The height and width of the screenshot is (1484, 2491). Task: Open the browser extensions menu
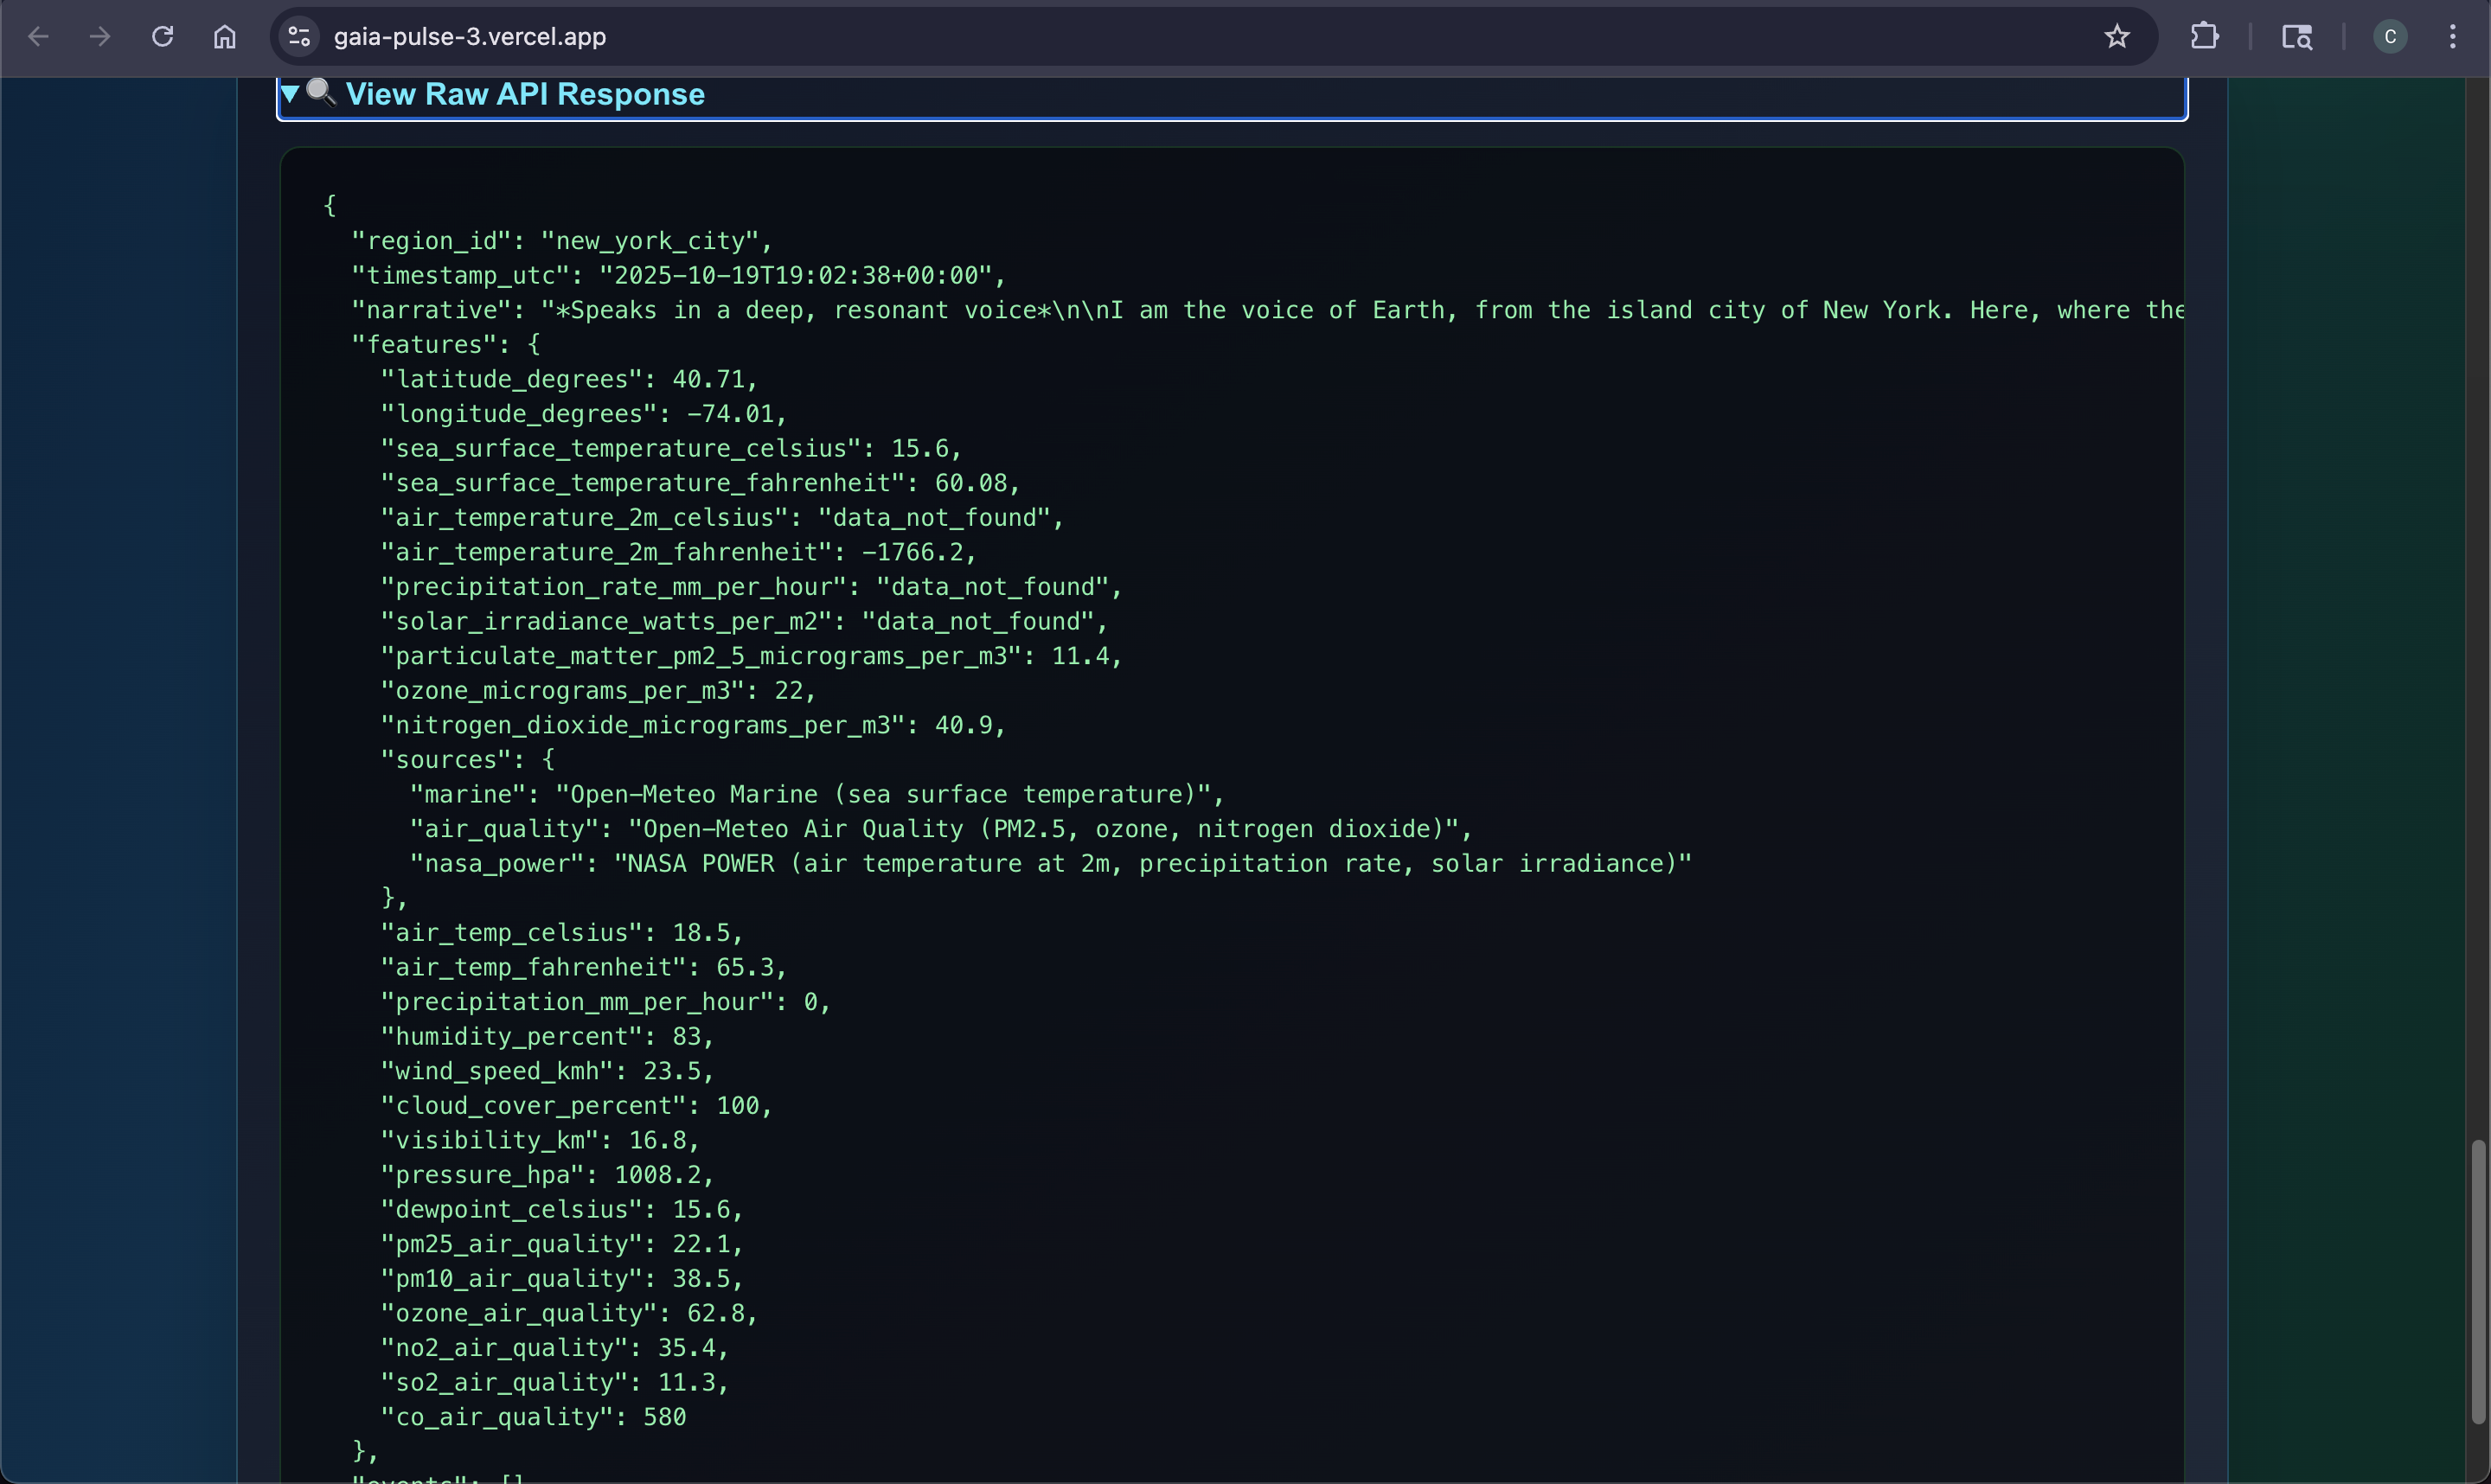pos(2204,37)
